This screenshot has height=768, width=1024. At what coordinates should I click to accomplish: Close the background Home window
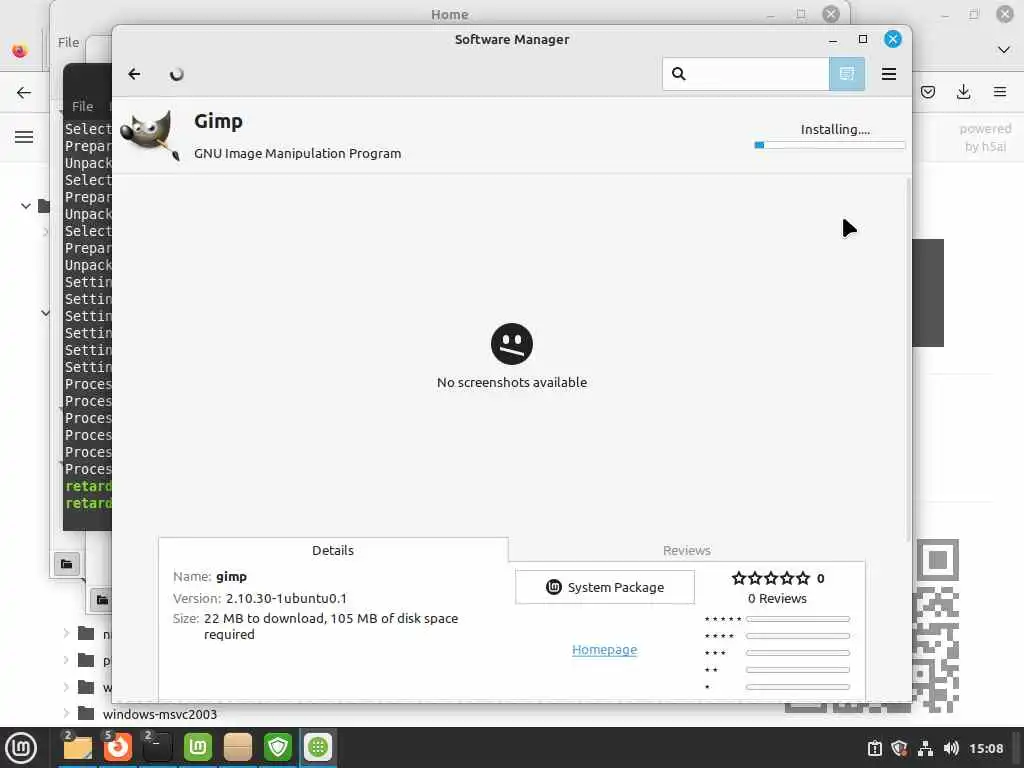pos(831,14)
